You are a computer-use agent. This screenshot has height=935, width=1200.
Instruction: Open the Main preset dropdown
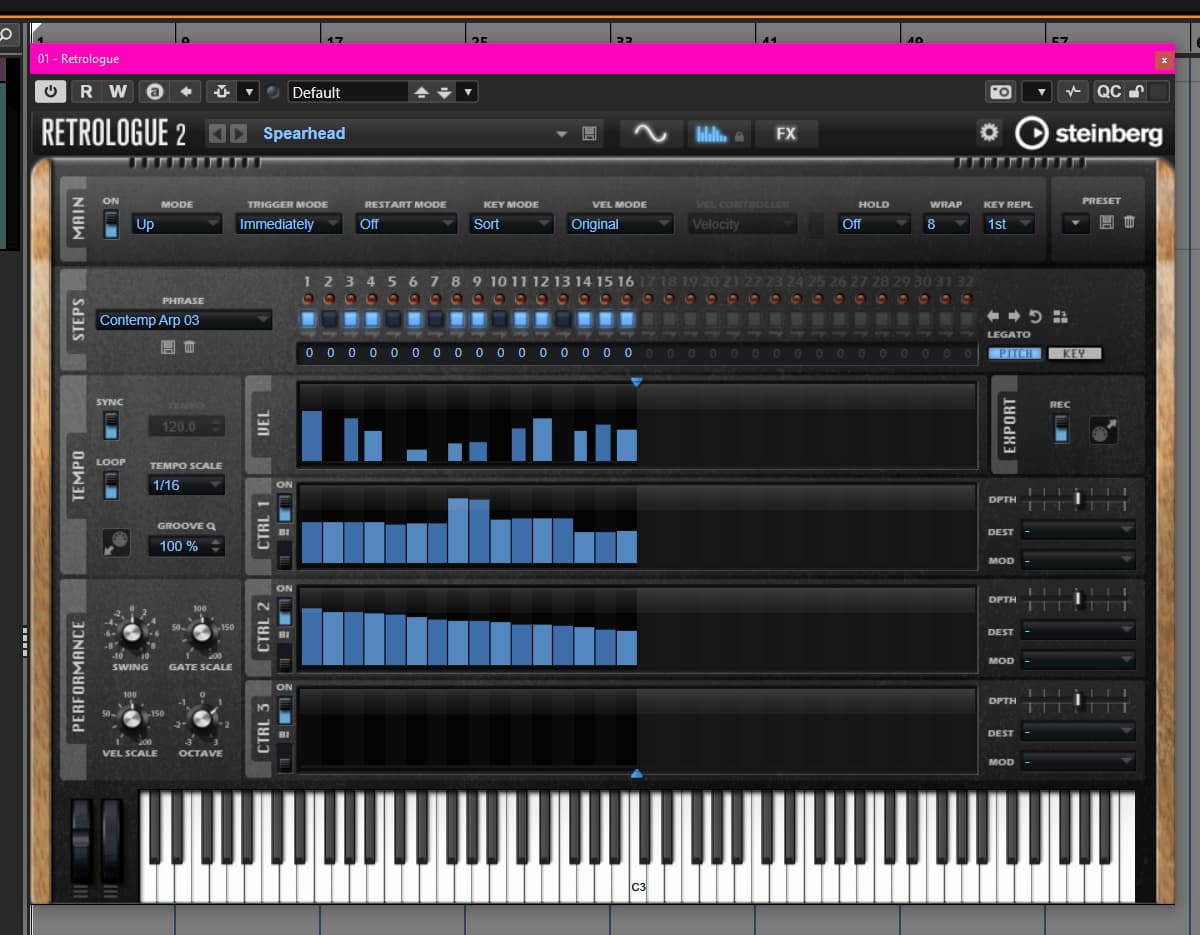point(1076,223)
